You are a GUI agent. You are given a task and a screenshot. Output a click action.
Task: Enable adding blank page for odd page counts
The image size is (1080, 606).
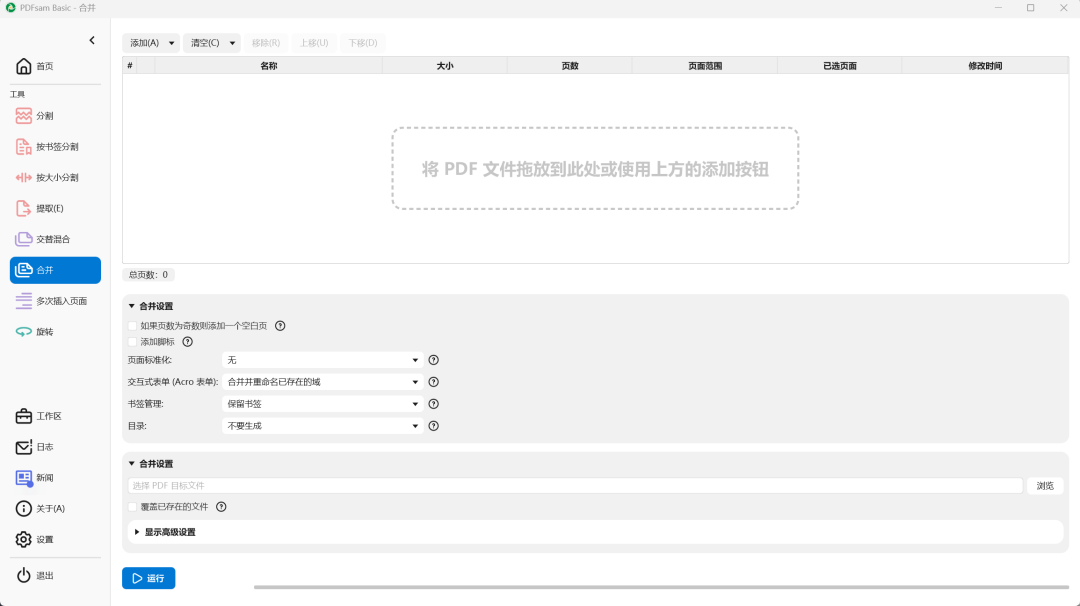coord(132,325)
